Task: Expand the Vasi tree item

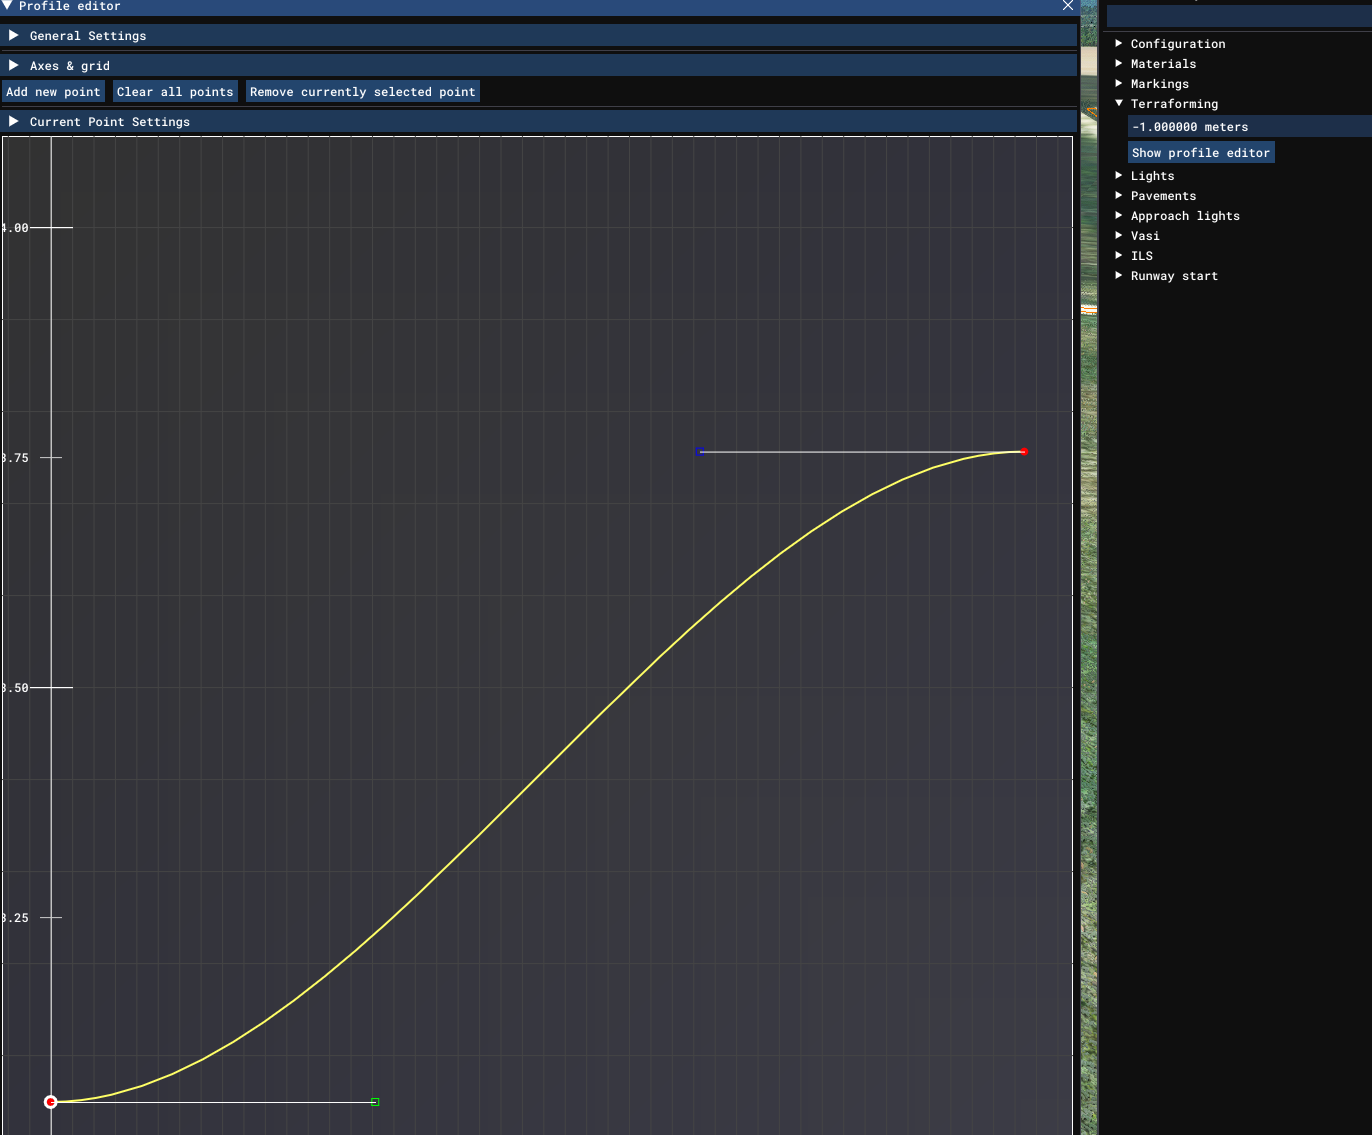Action: point(1119,235)
